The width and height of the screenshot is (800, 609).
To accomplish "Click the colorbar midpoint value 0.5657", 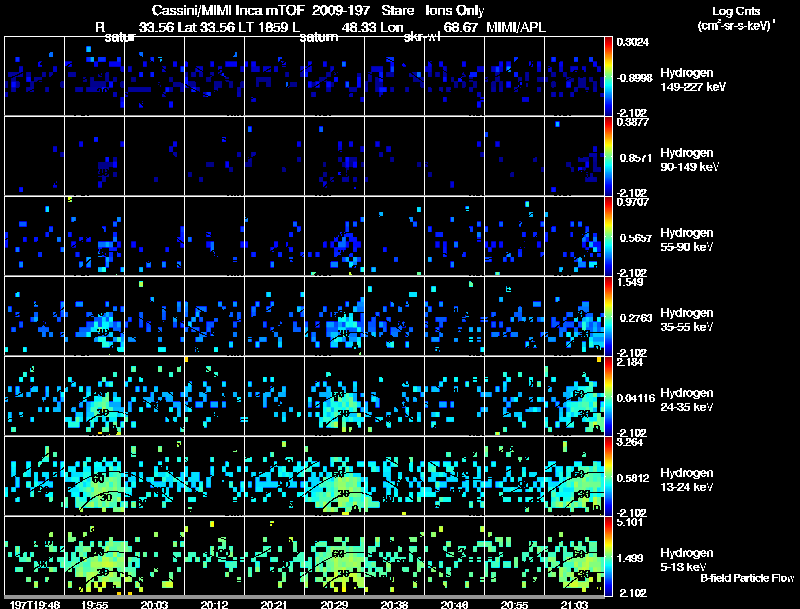I will click(635, 238).
